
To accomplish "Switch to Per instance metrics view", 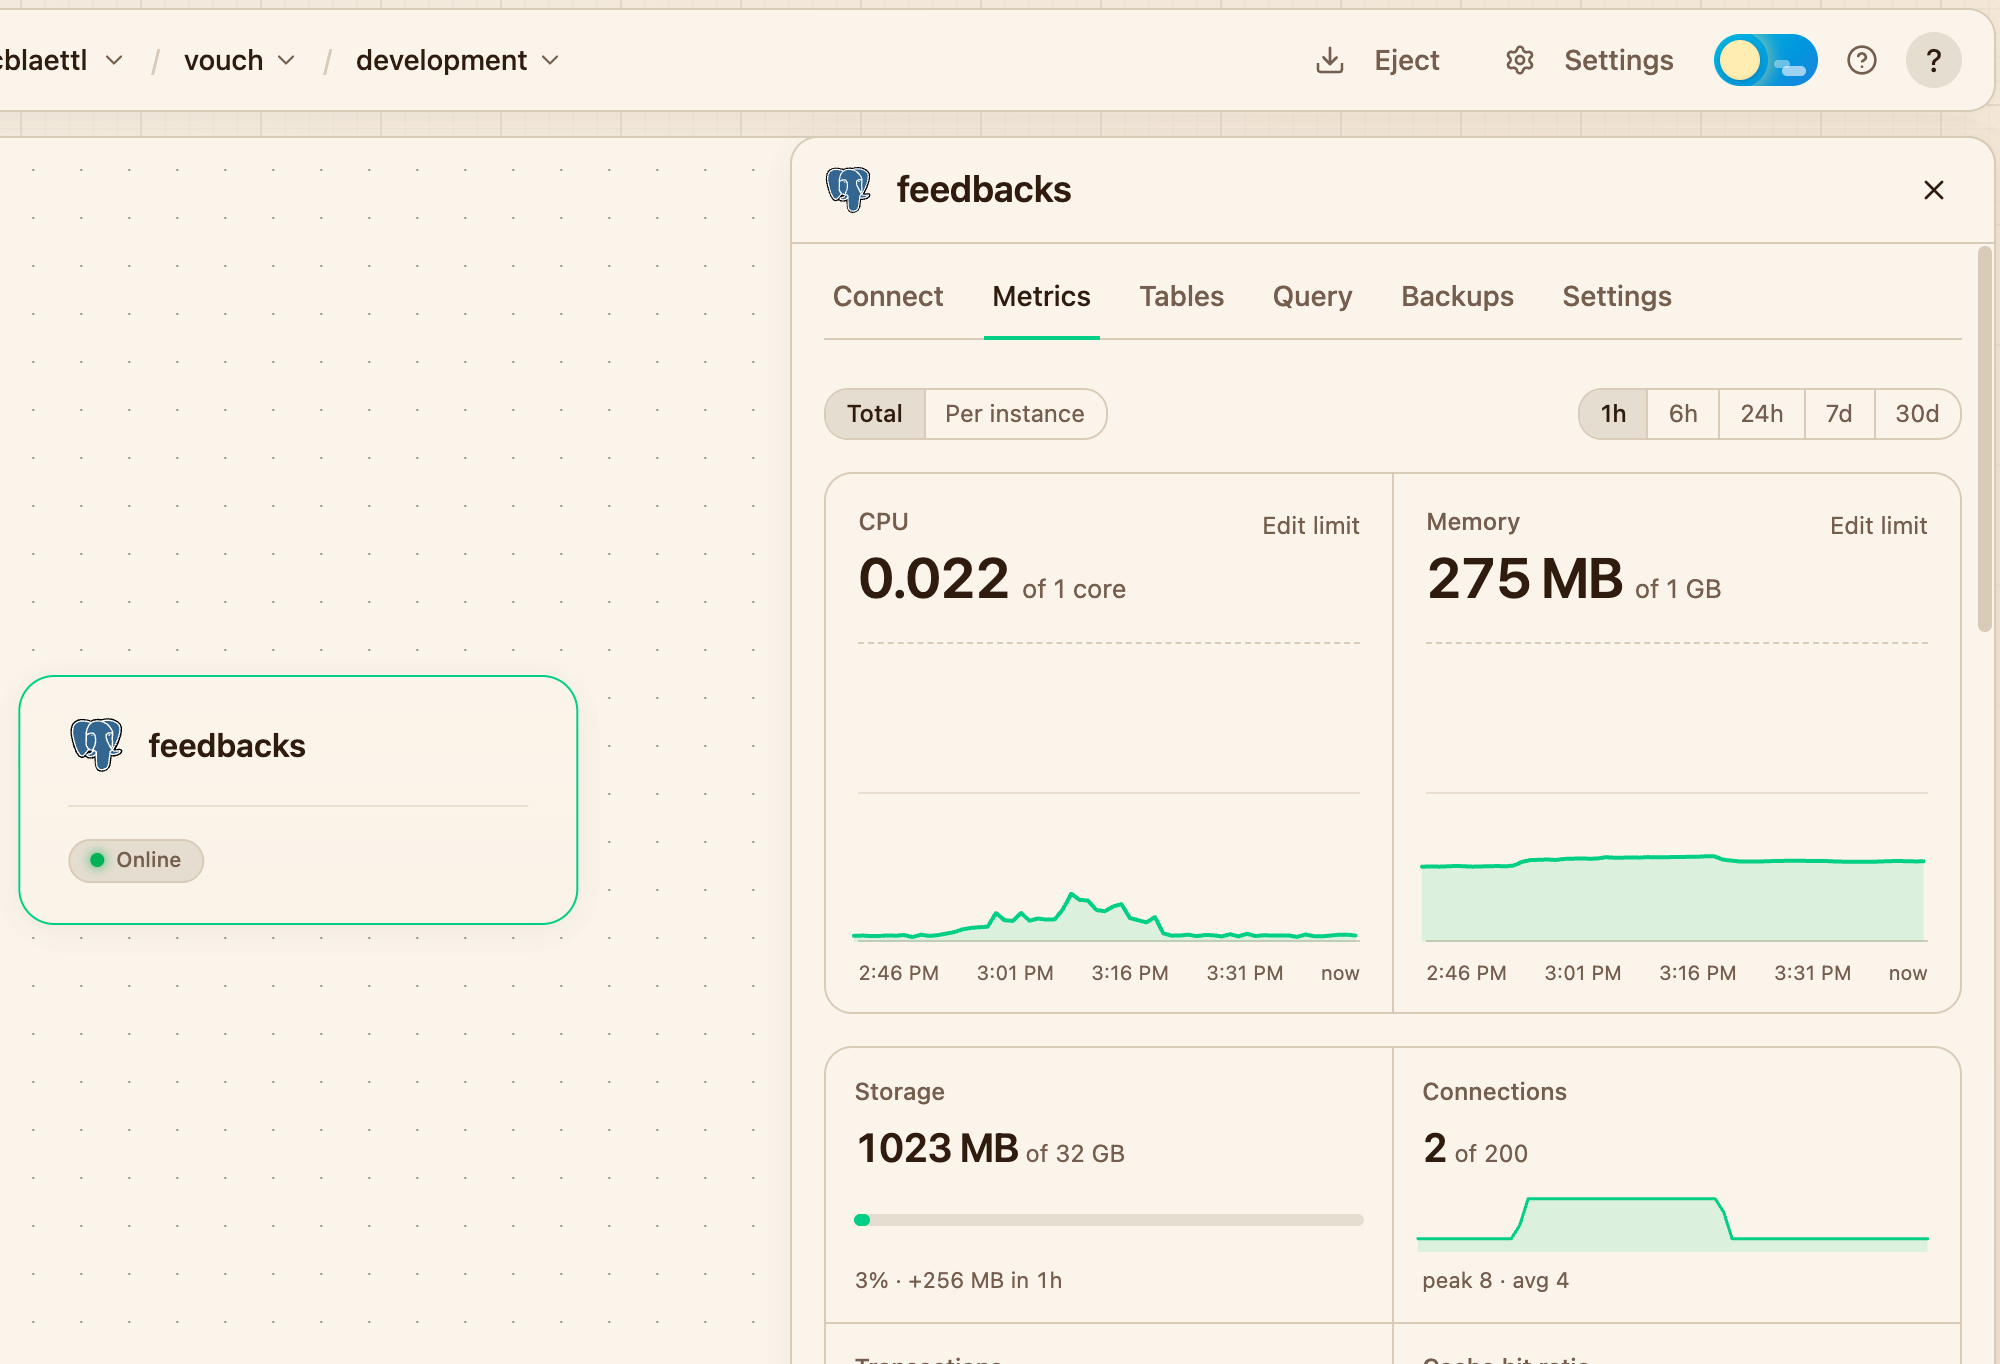I will click(x=1014, y=414).
